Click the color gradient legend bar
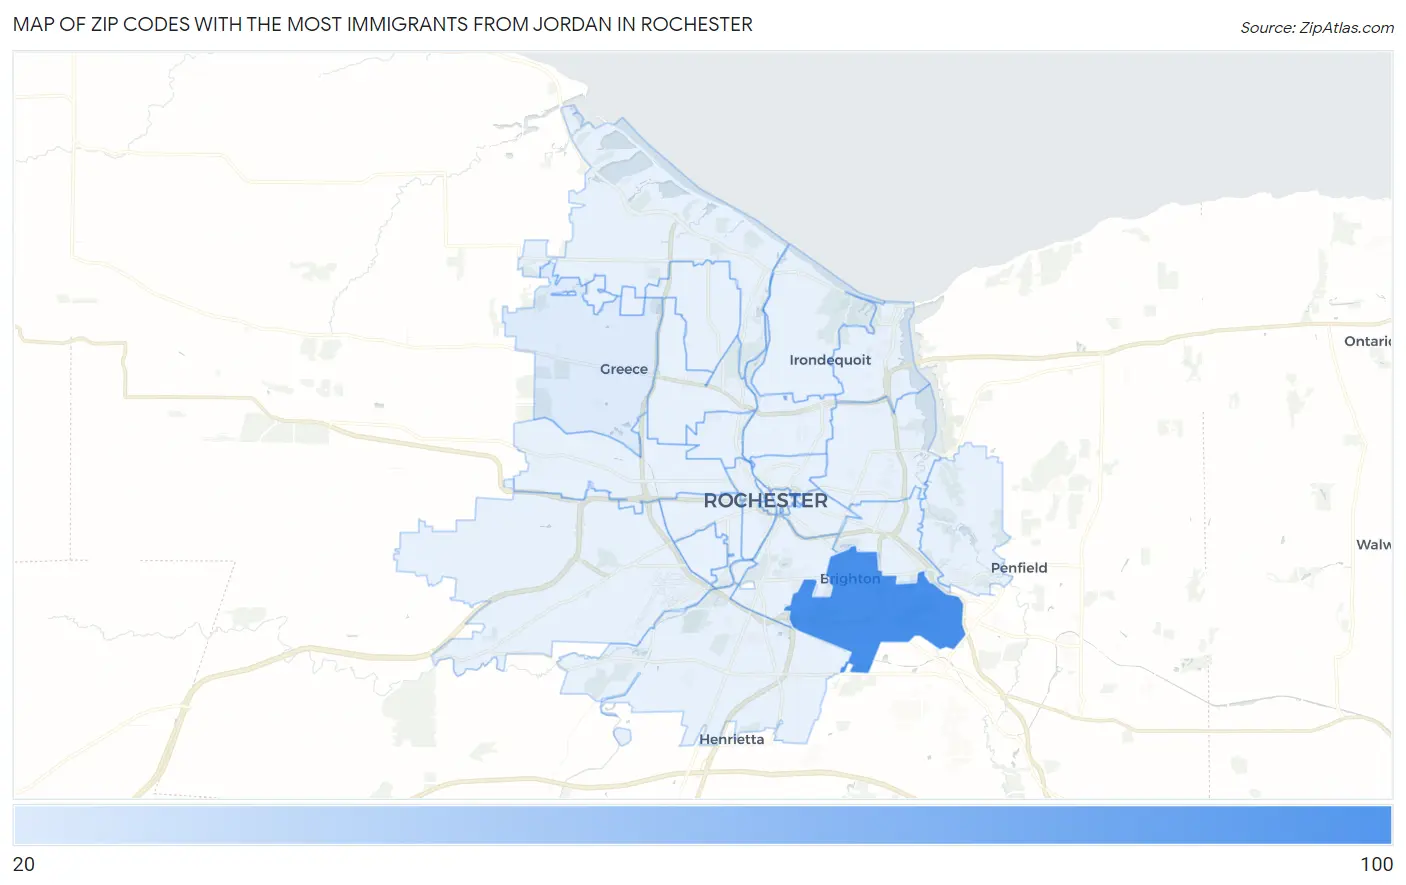1406x885 pixels. [x=702, y=826]
